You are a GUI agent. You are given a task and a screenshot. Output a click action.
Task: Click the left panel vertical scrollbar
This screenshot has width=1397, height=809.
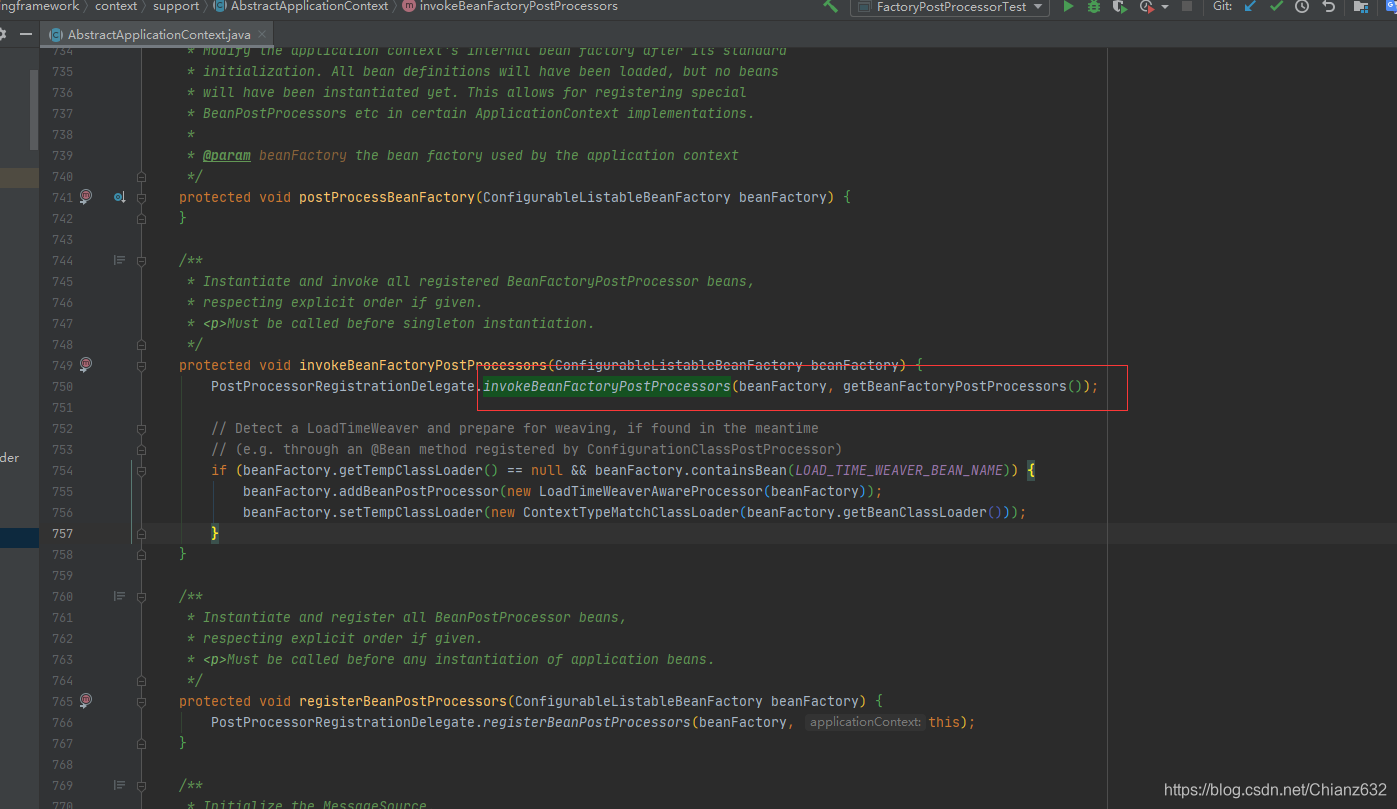[34, 110]
